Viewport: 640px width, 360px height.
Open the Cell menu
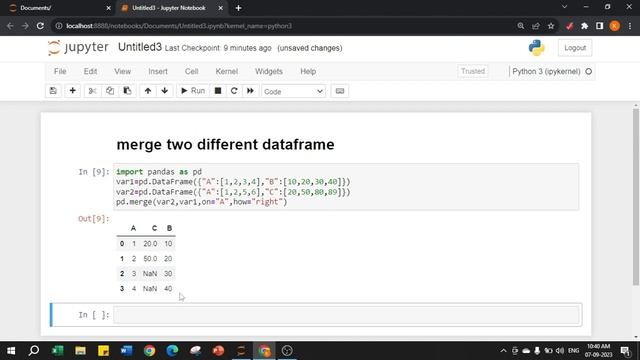[x=191, y=71]
